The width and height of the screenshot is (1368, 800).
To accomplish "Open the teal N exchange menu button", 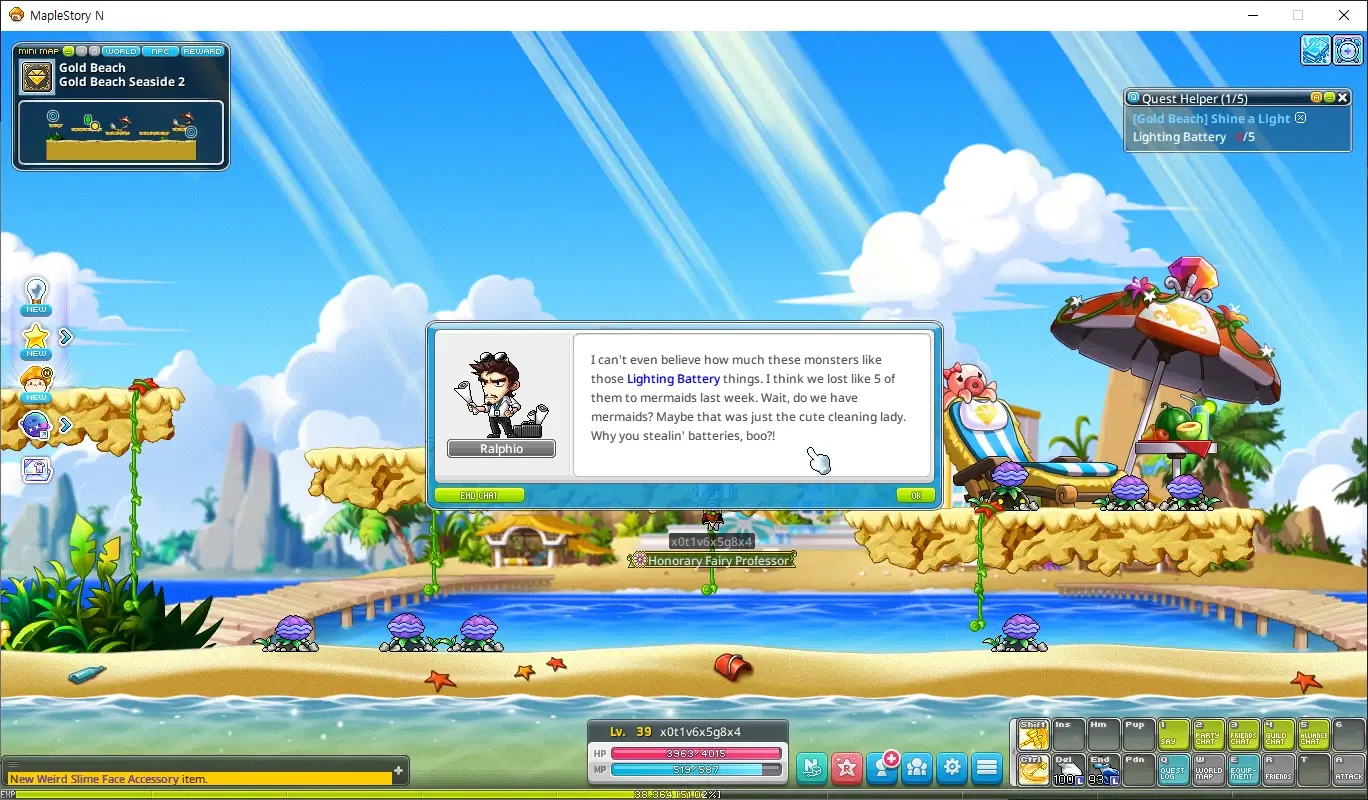I will point(812,767).
